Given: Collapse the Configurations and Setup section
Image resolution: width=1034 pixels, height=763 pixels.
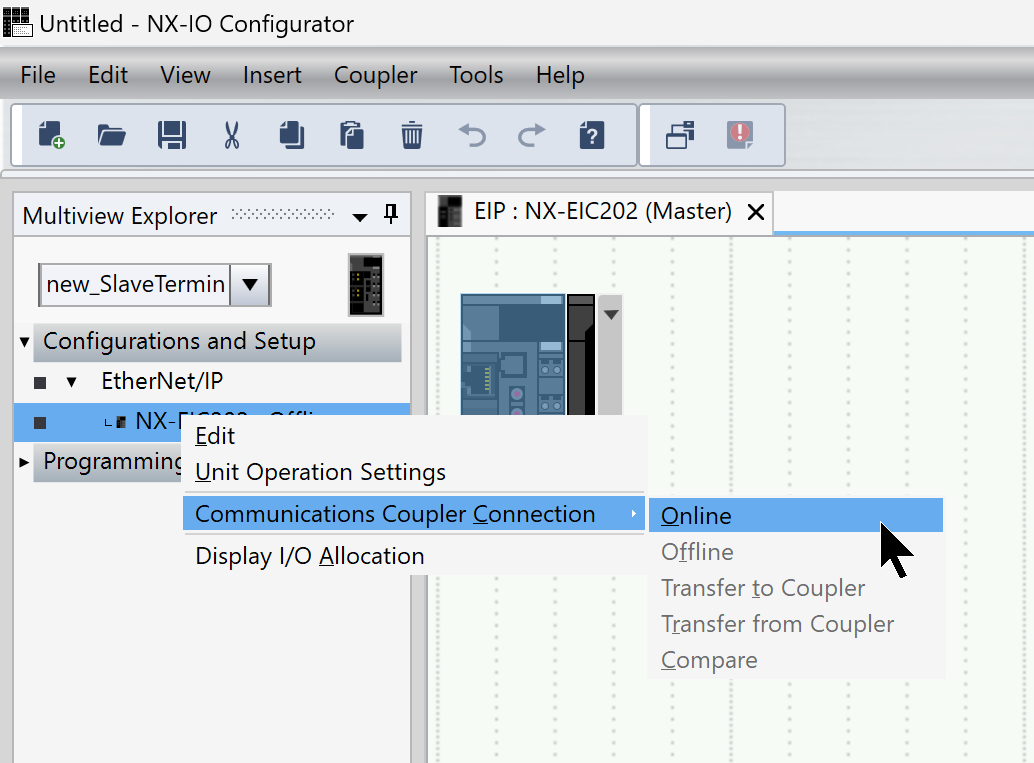Looking at the screenshot, I should tap(25, 342).
